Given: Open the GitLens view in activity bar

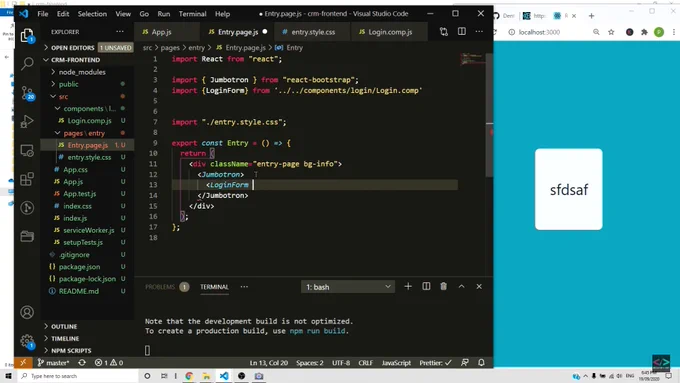Looking at the screenshot, I should click(27, 208).
